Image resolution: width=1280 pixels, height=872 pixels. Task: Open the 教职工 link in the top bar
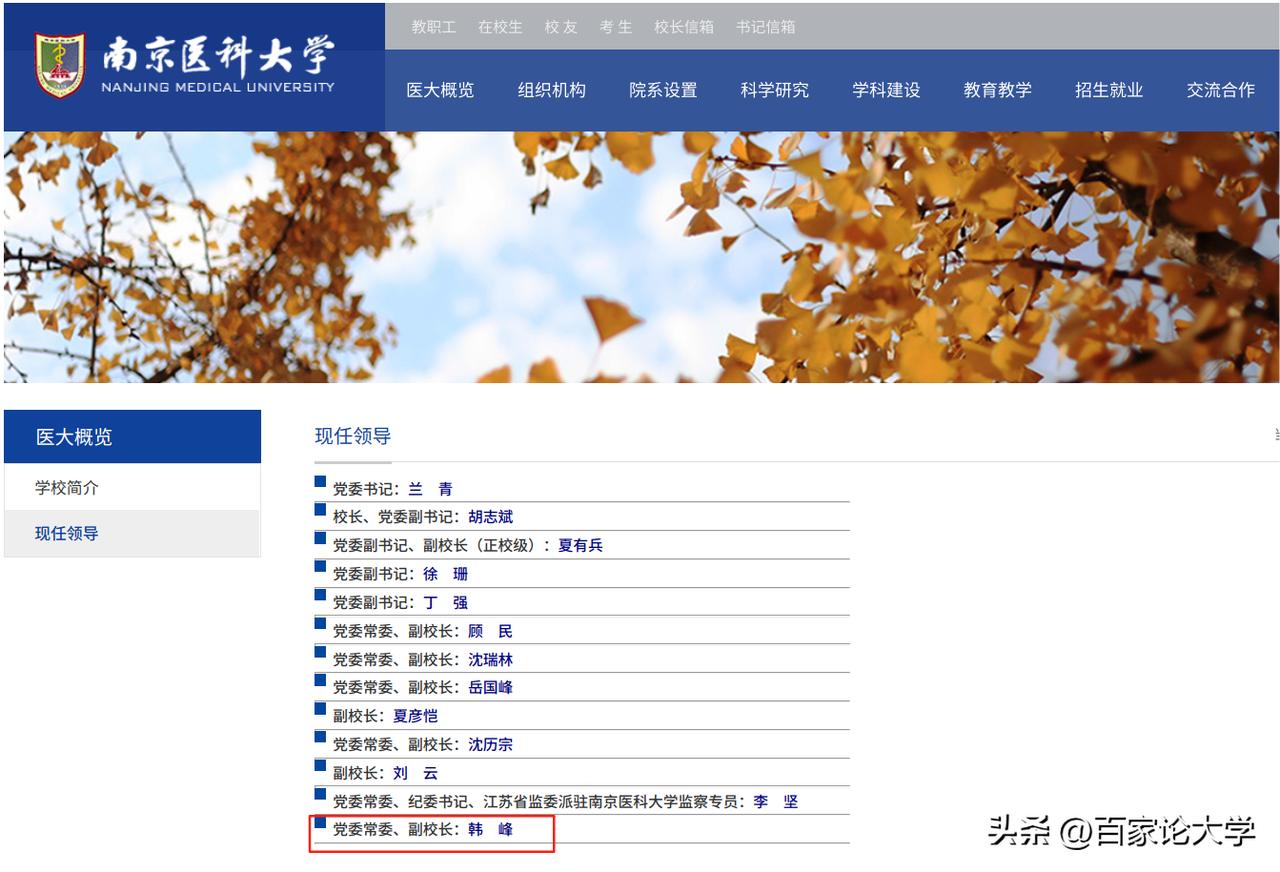437,27
